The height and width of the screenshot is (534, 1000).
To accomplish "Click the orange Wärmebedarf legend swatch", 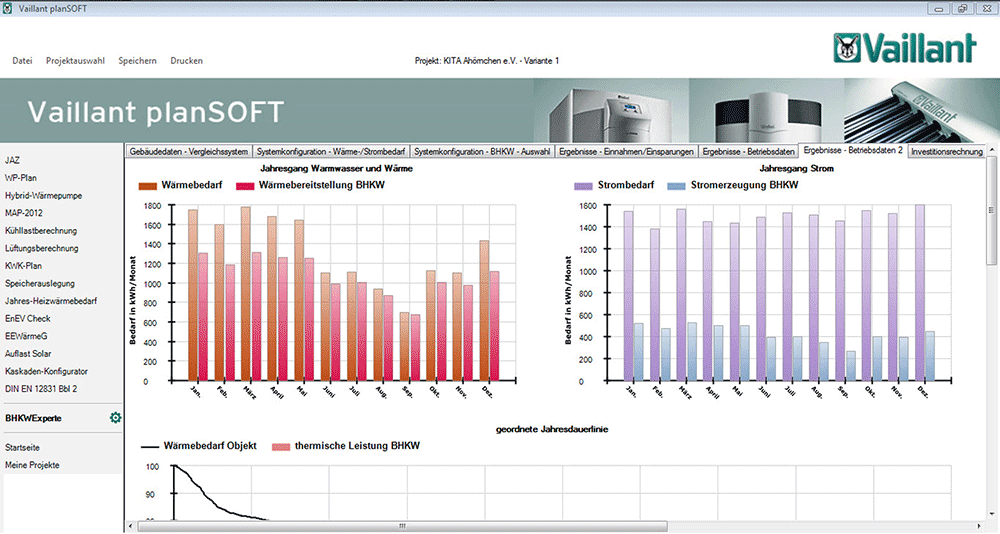I will pos(147,186).
